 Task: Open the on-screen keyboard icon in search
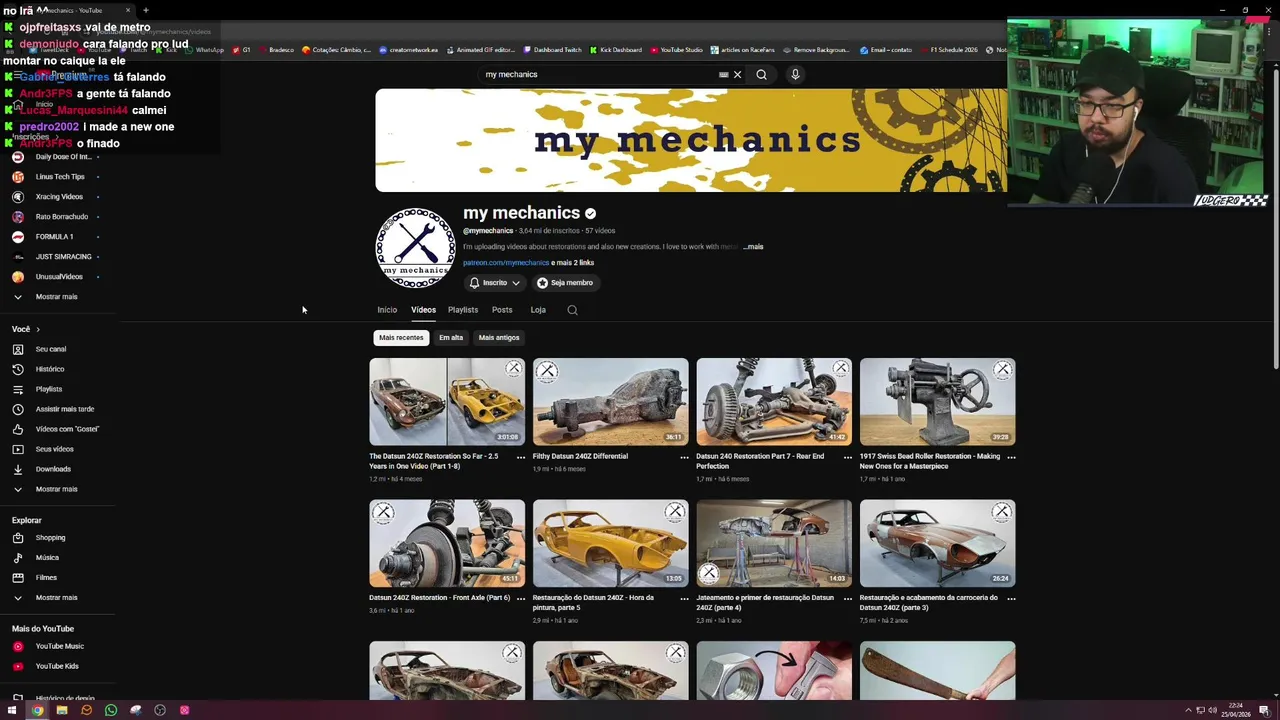[x=724, y=74]
